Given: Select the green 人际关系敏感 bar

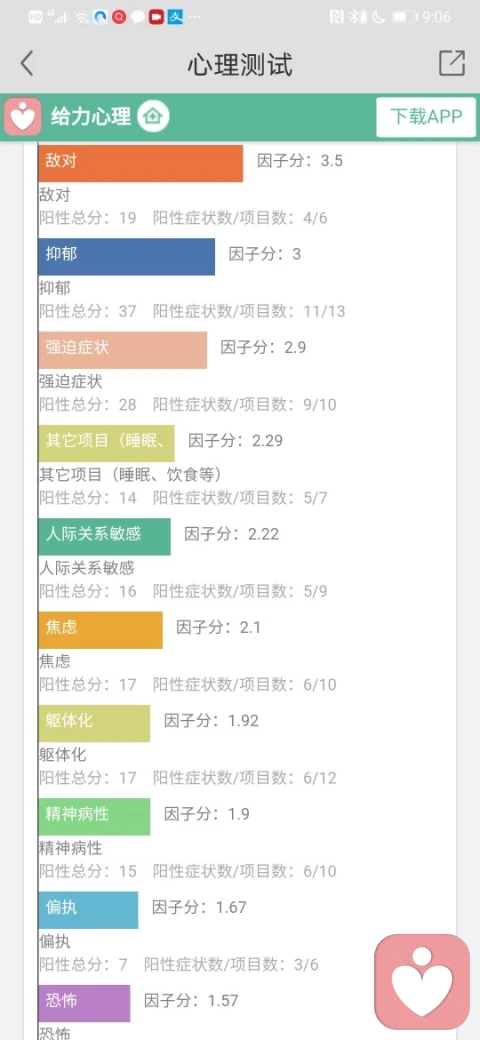Looking at the screenshot, I should [104, 537].
